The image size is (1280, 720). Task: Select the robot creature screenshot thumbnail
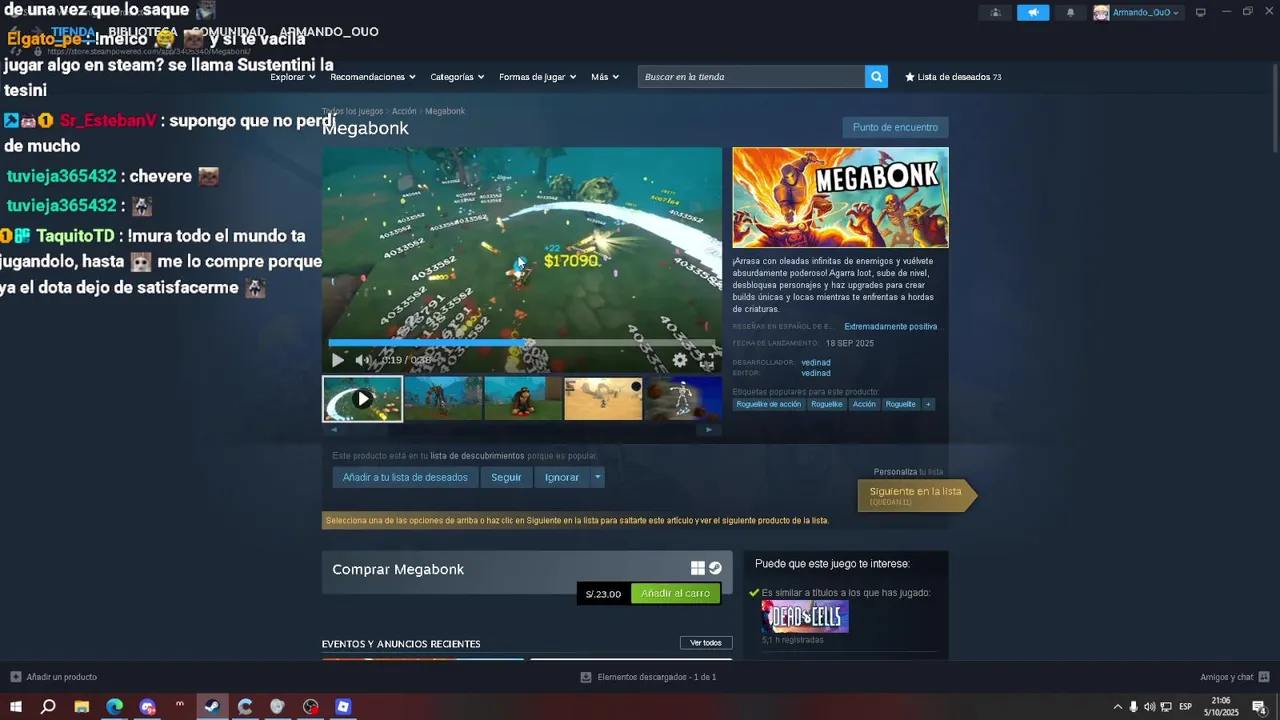click(x=443, y=398)
